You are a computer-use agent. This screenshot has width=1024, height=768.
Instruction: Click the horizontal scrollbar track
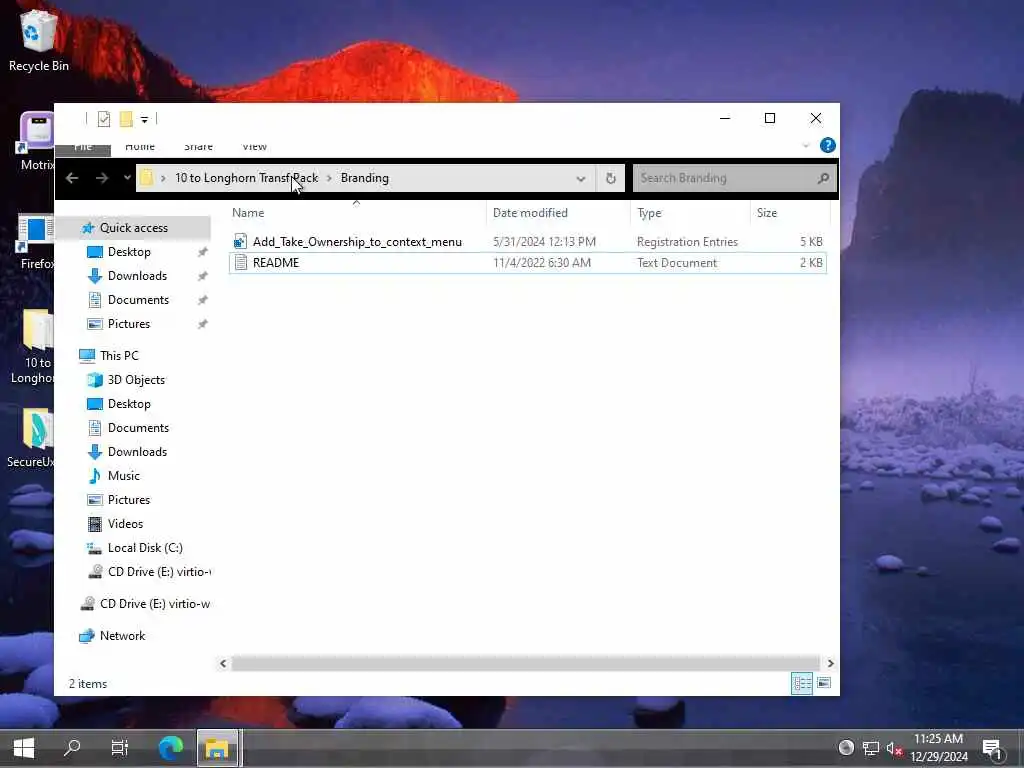click(x=526, y=664)
